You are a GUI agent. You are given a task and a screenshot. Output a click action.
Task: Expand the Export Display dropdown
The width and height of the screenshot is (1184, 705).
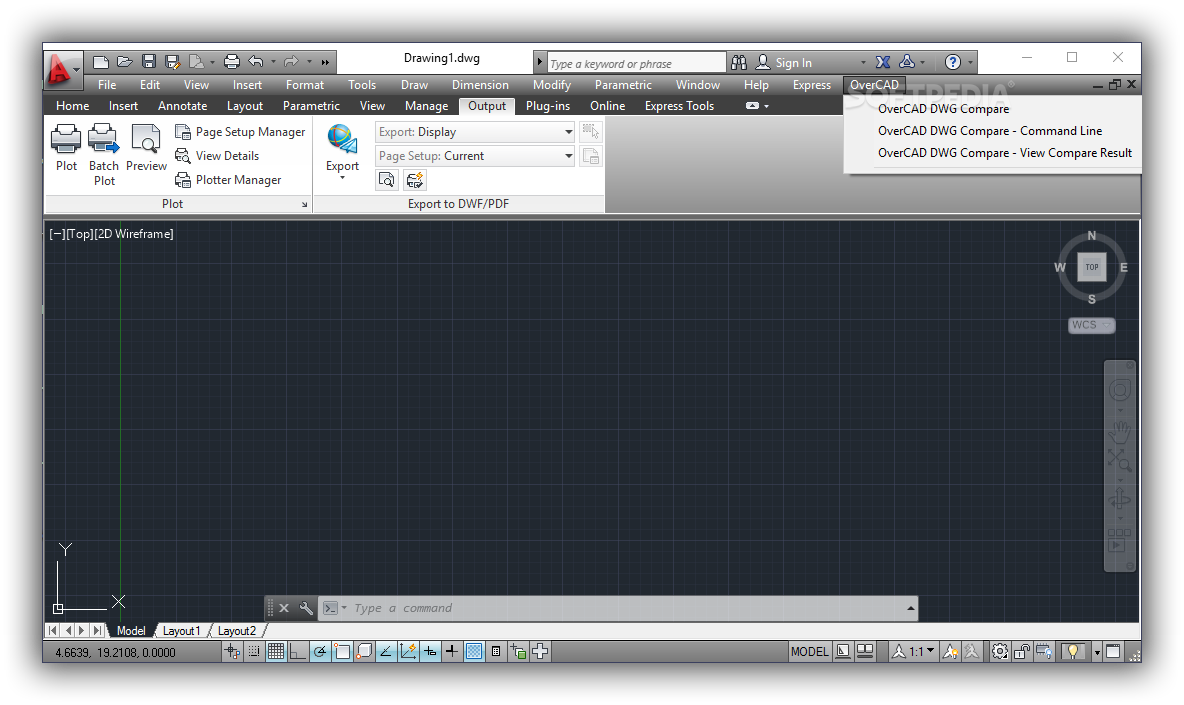pos(568,132)
